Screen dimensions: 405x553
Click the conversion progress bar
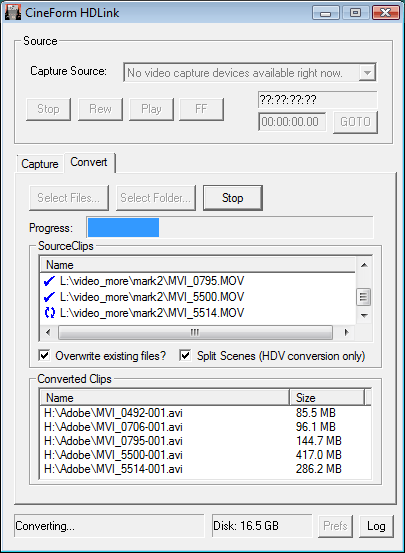click(x=230, y=227)
